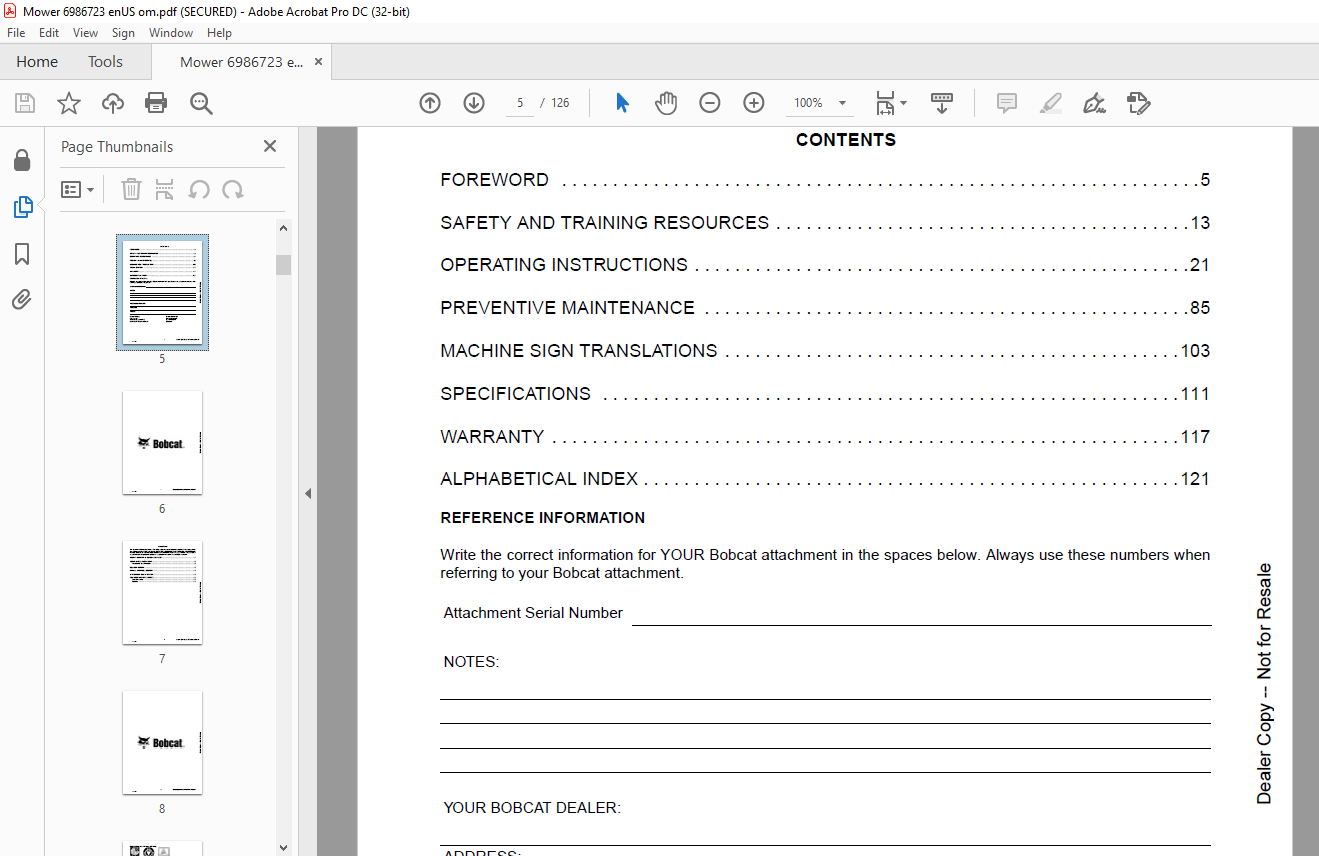The height and width of the screenshot is (856, 1319).
Task: Open the View menu
Action: click(x=85, y=33)
